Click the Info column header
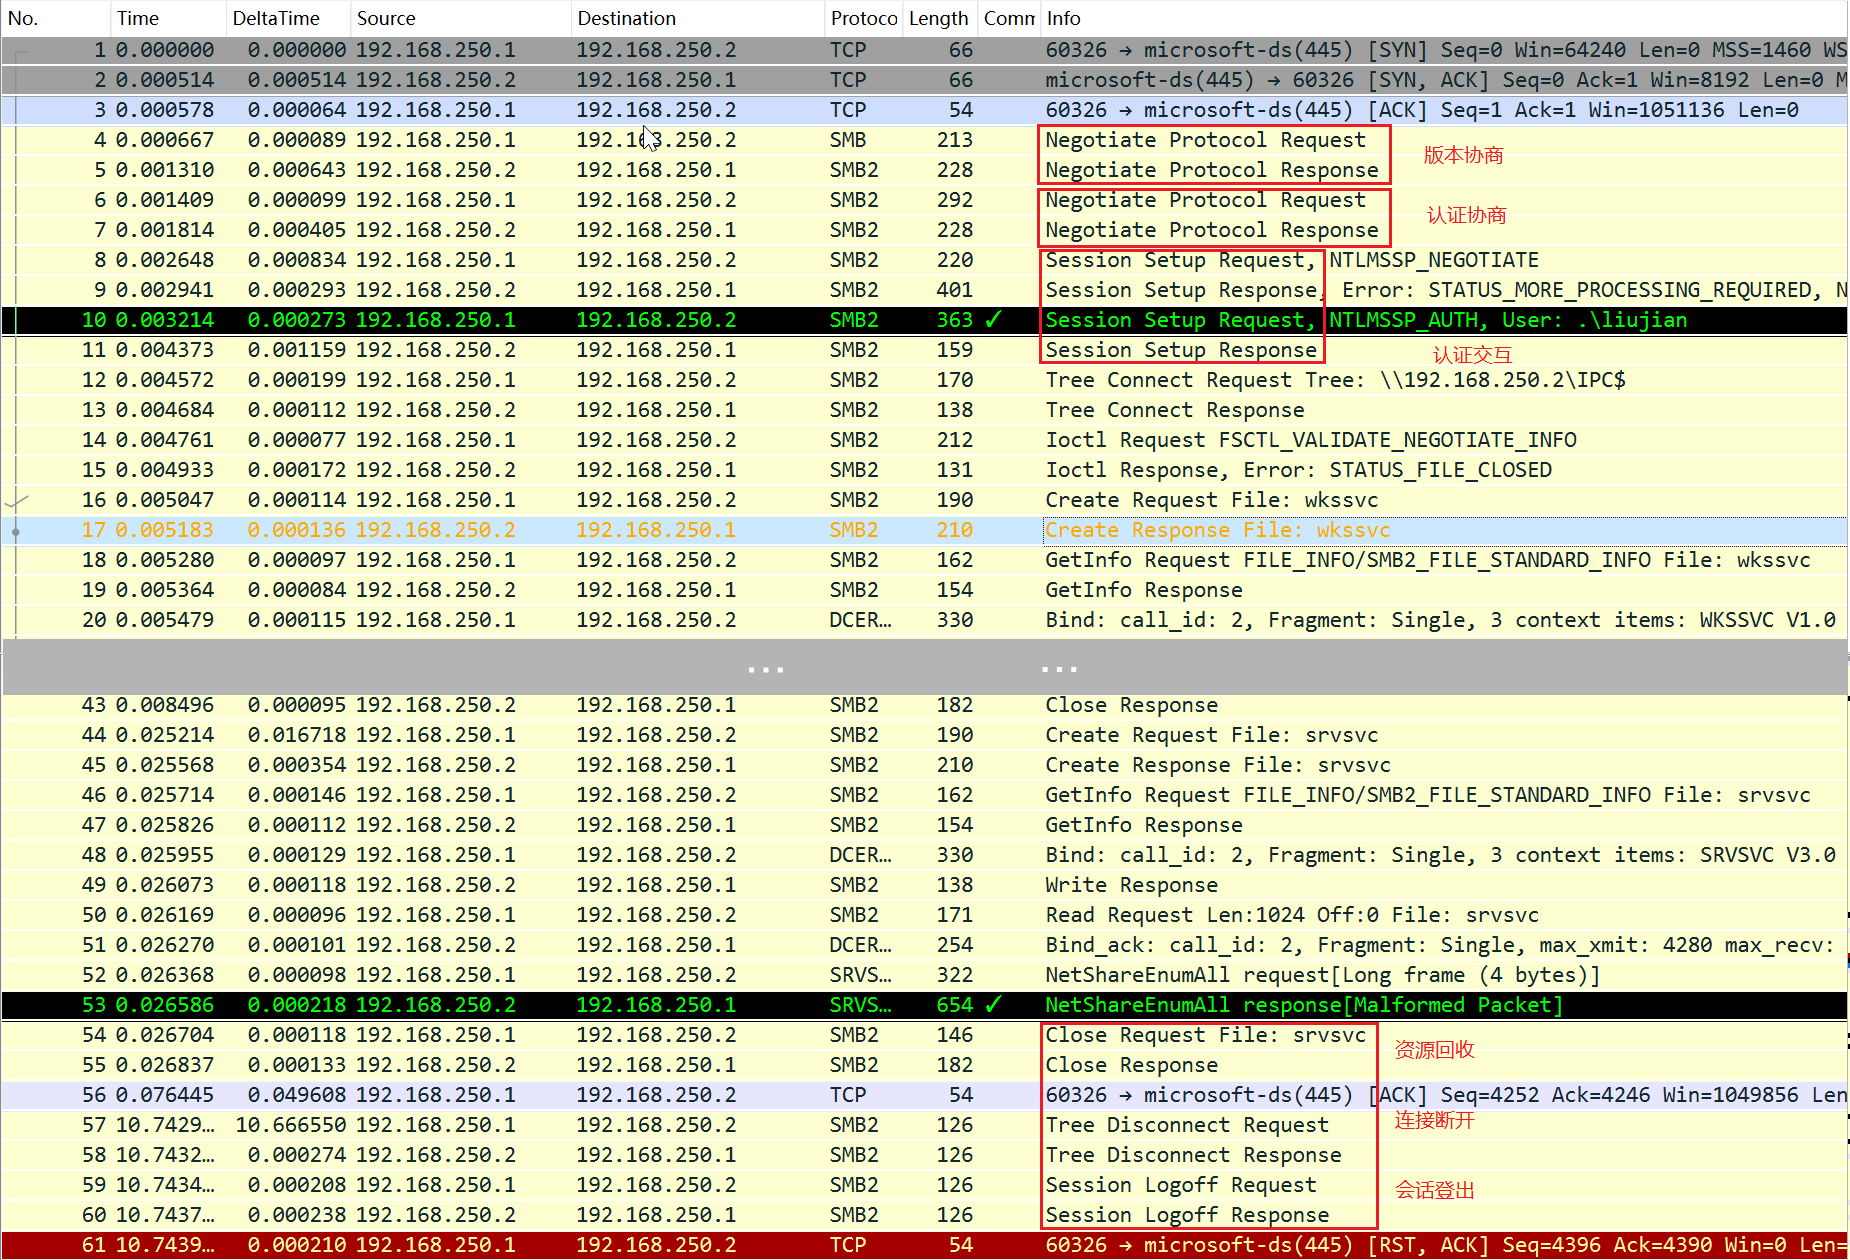 [1064, 18]
